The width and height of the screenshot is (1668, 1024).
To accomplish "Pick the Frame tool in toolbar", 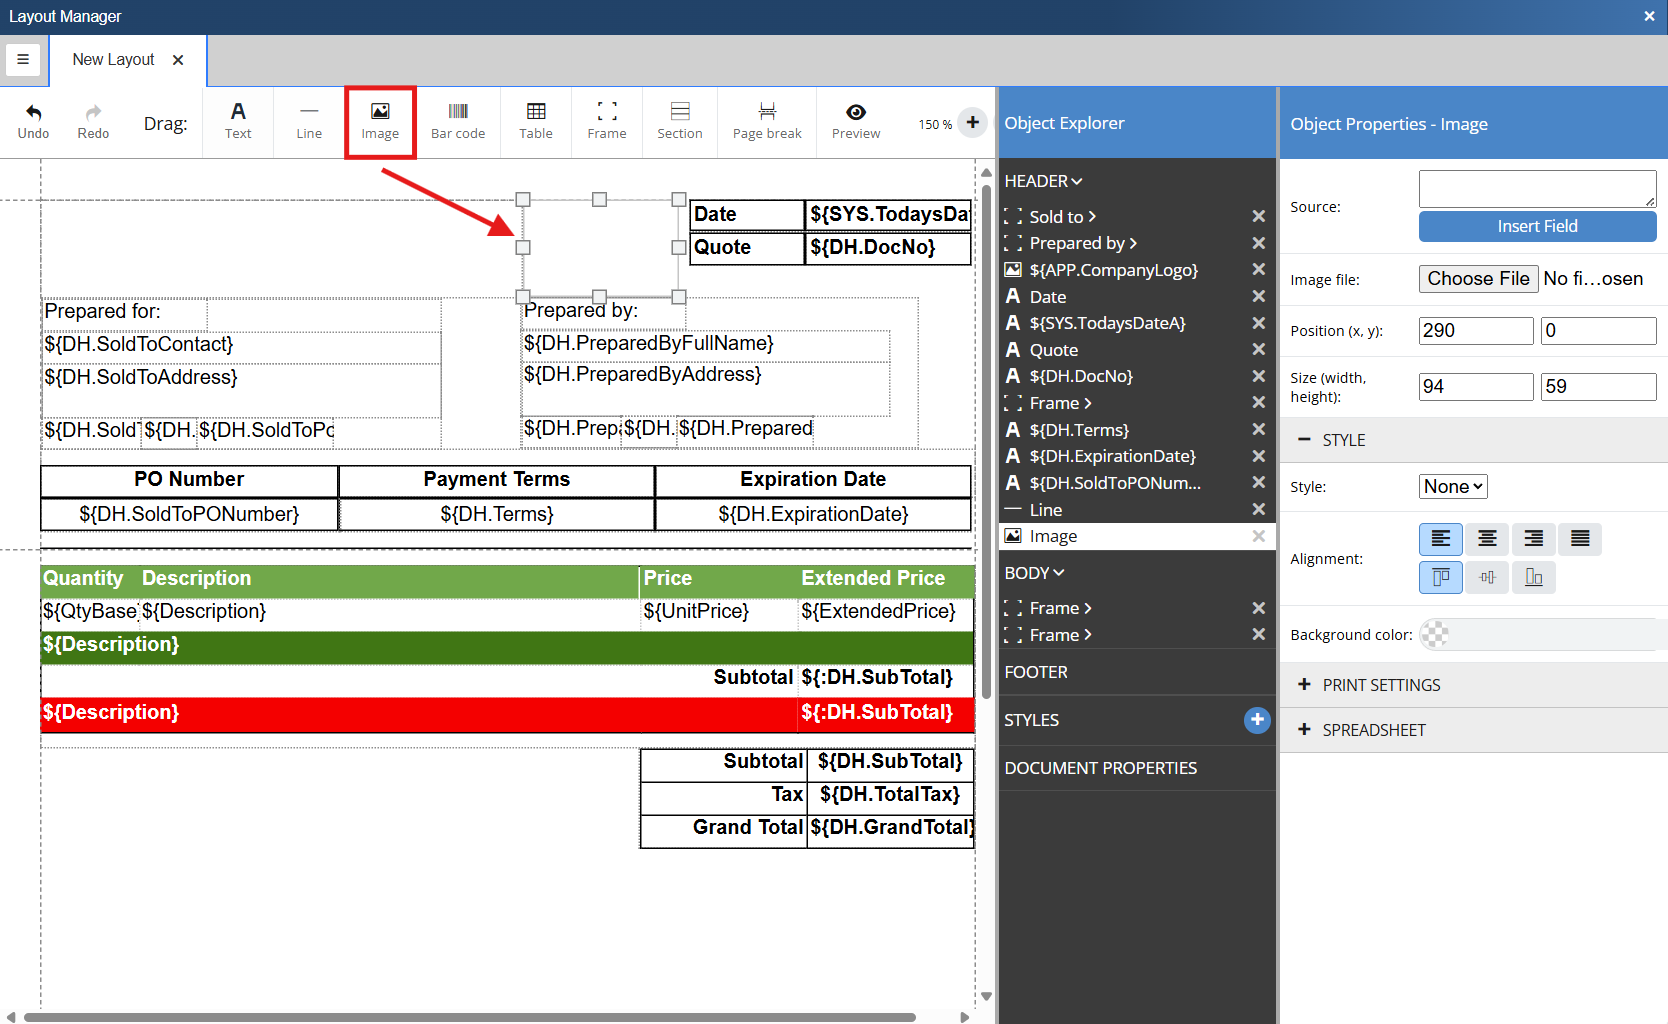I will (x=606, y=121).
